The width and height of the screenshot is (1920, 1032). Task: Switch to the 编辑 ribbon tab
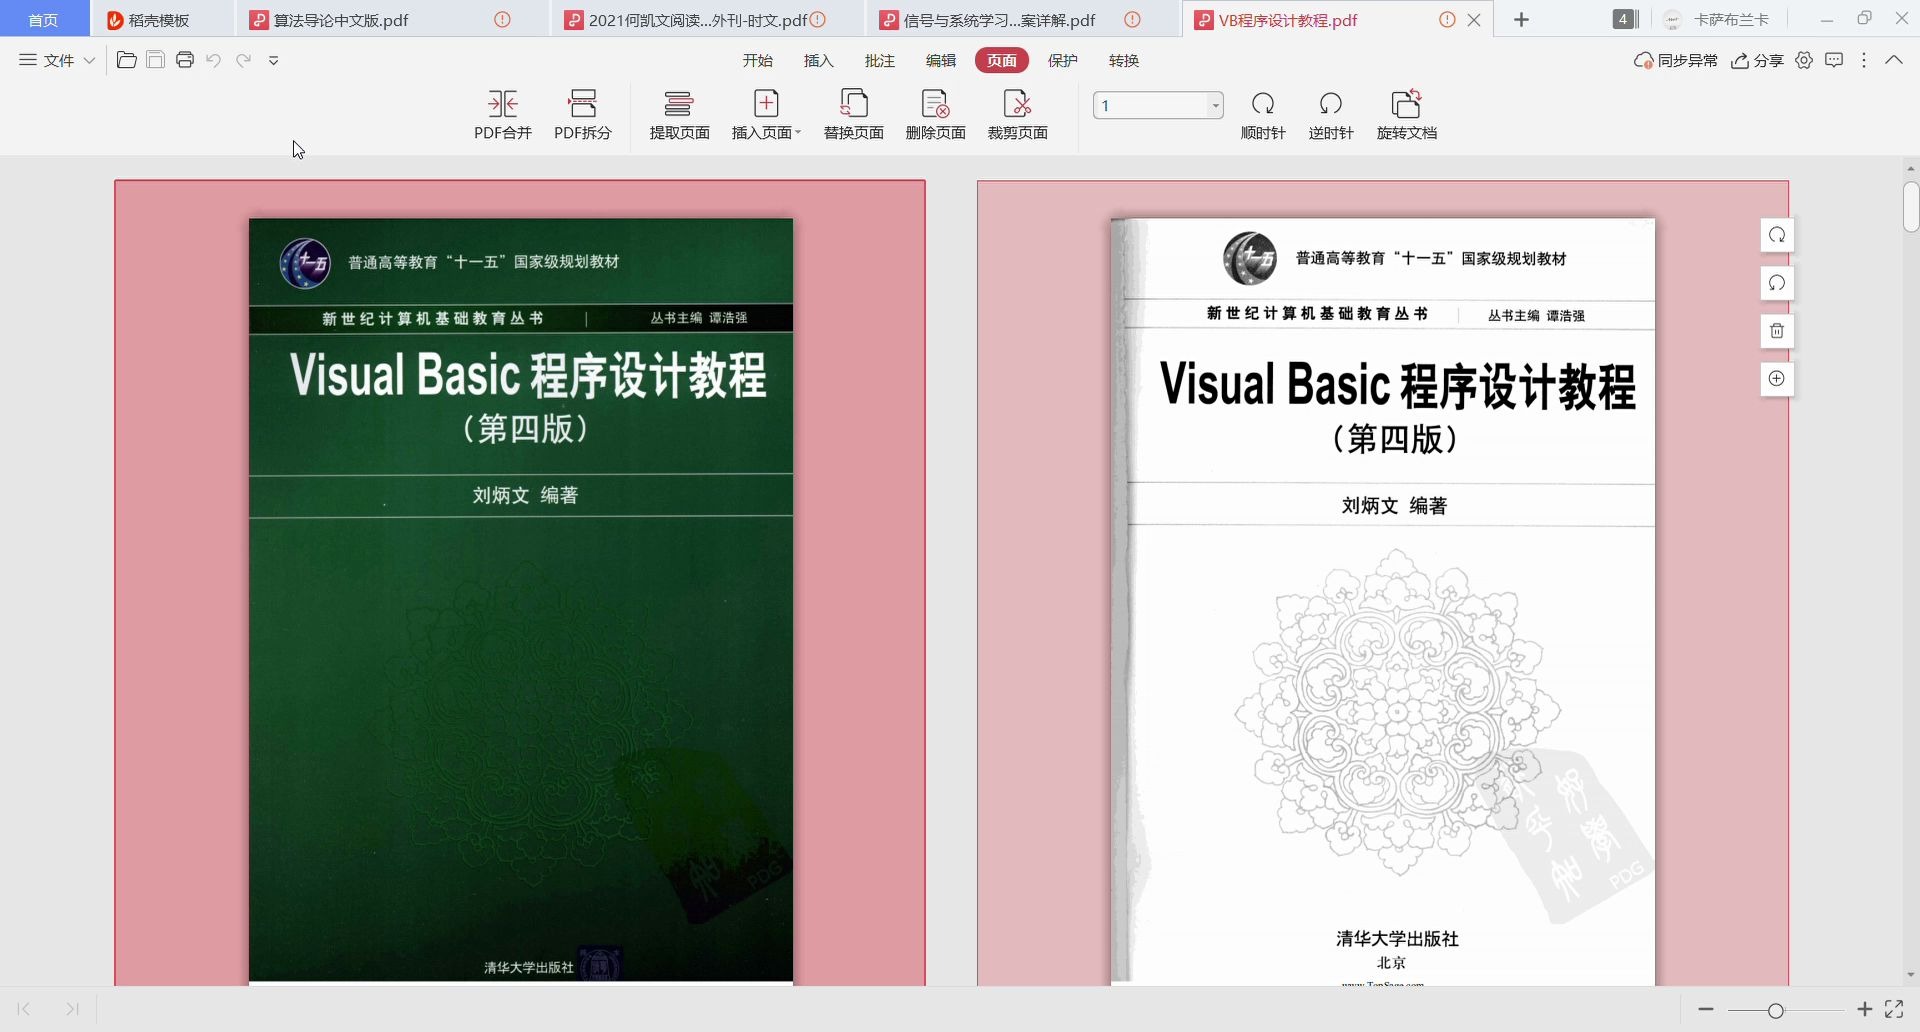tap(940, 60)
